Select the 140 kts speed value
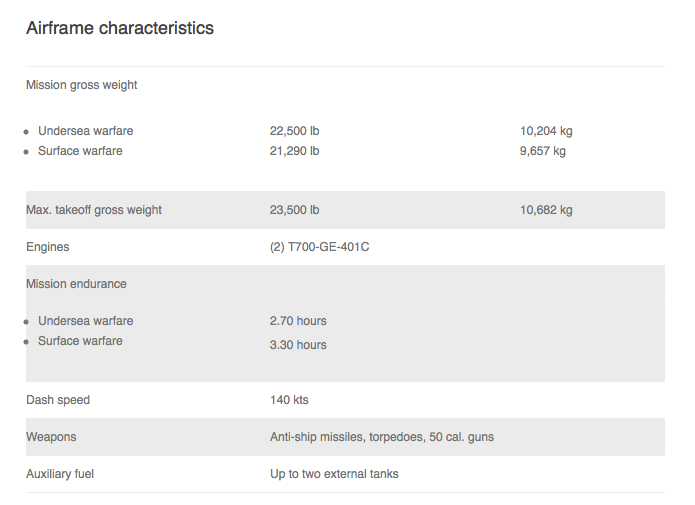The width and height of the screenshot is (695, 505). (x=289, y=399)
